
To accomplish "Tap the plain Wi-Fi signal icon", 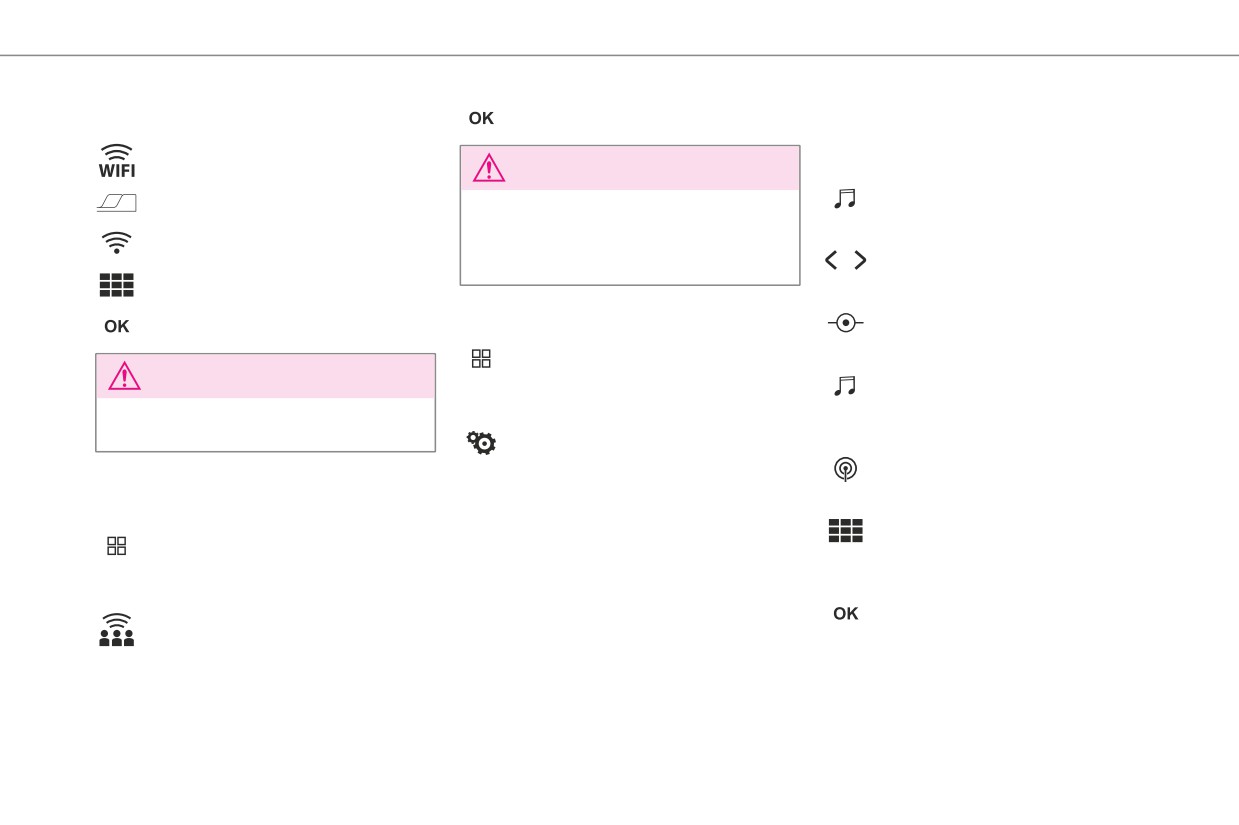I will [x=116, y=242].
